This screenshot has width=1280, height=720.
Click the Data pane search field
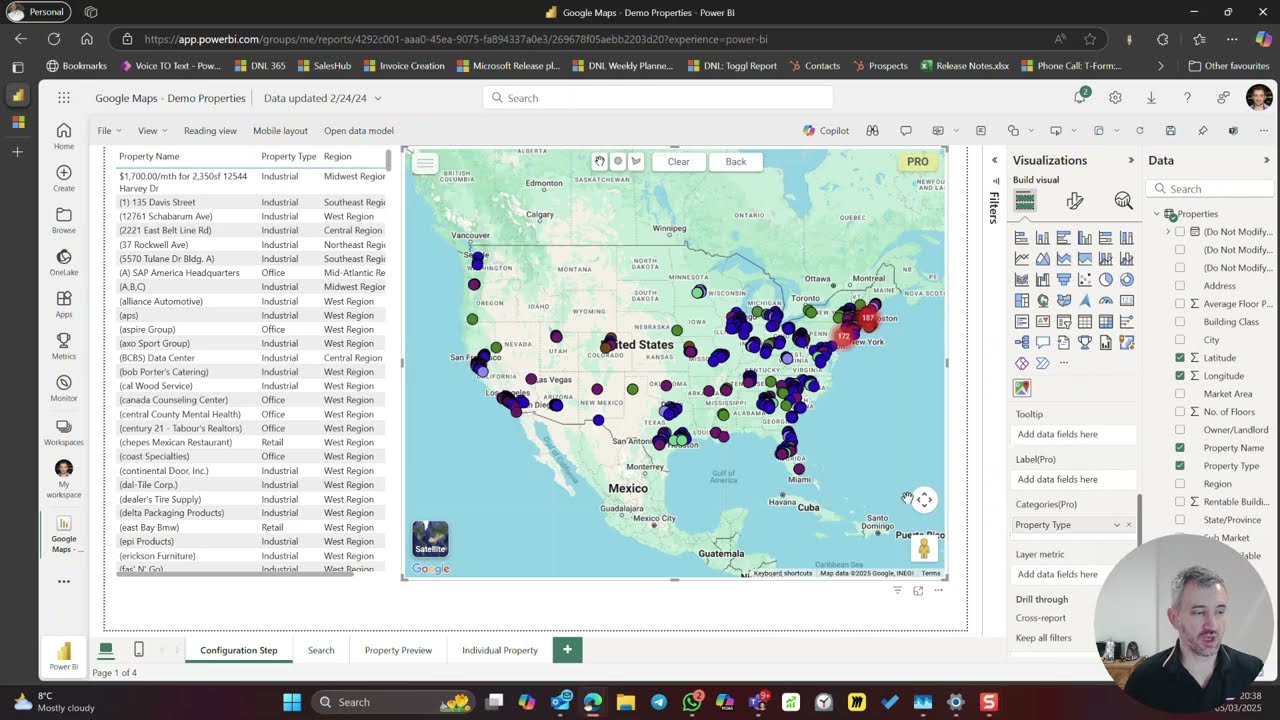tap(1209, 189)
